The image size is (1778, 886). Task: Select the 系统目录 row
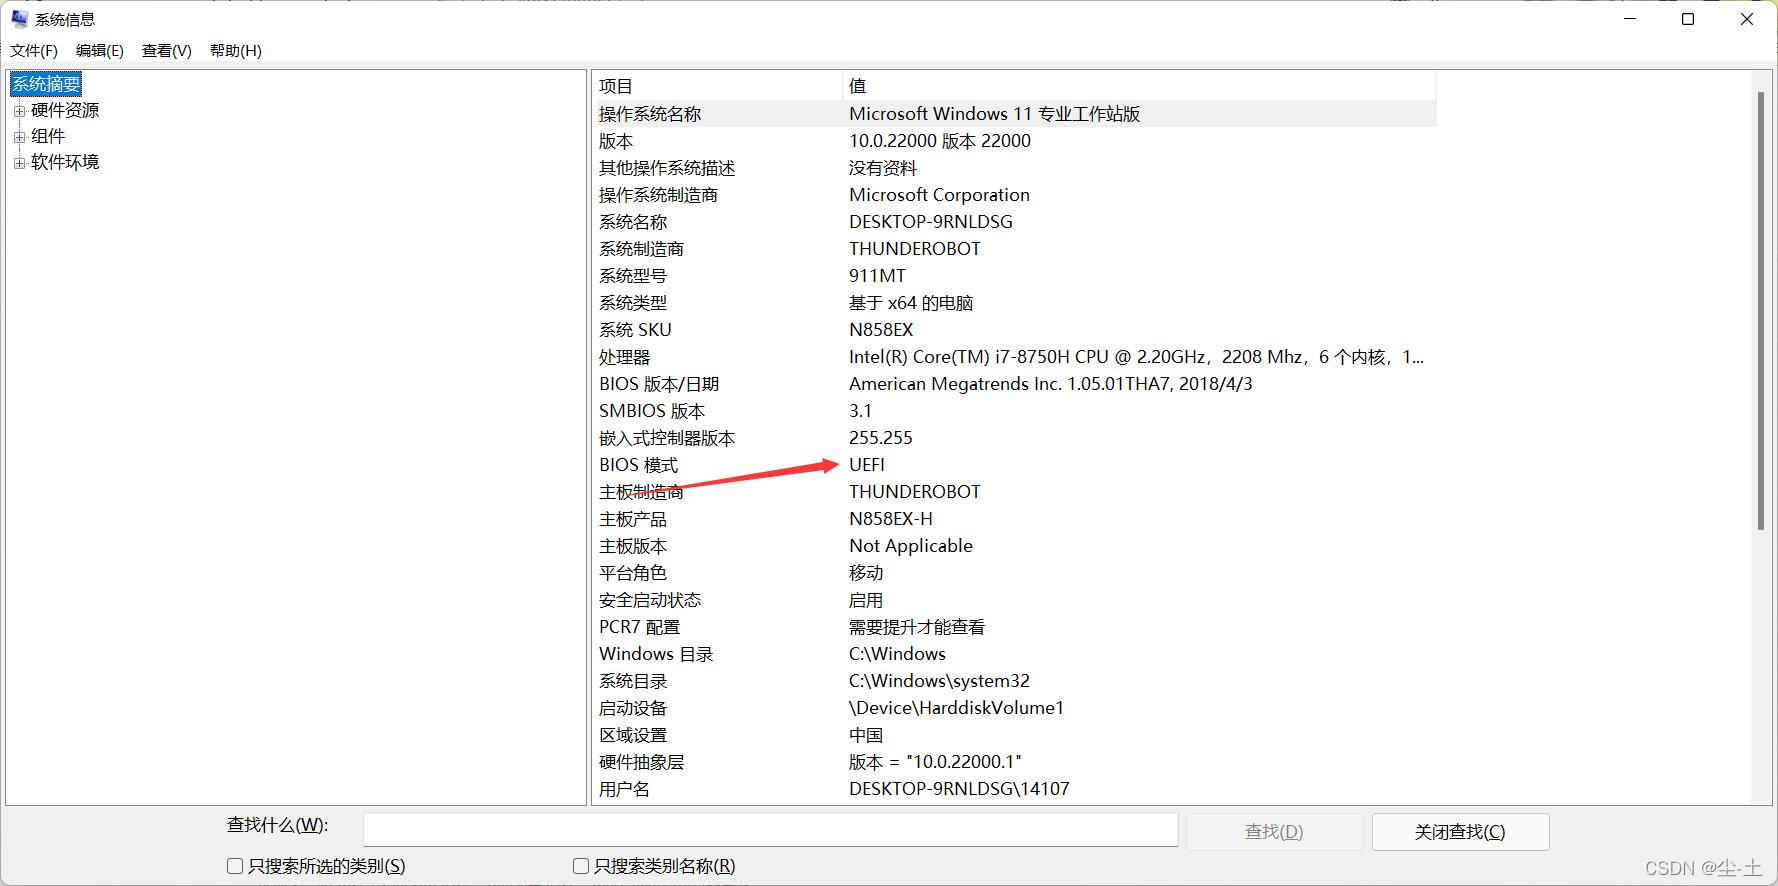click(x=1015, y=681)
